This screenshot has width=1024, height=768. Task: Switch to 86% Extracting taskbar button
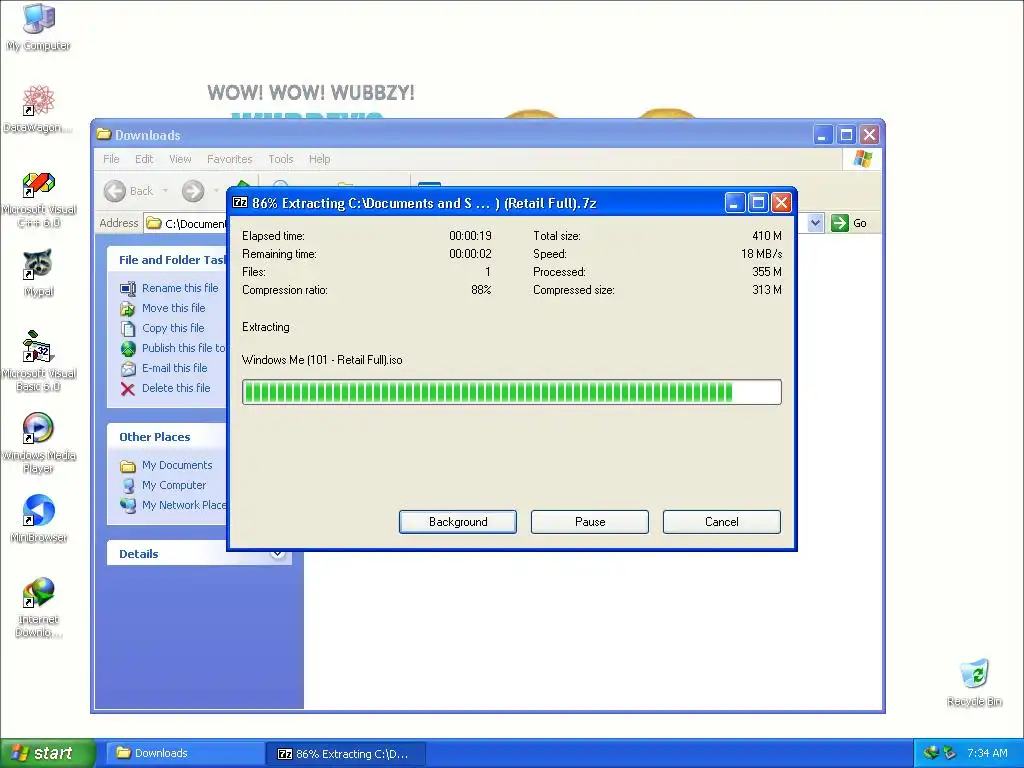tap(346, 753)
